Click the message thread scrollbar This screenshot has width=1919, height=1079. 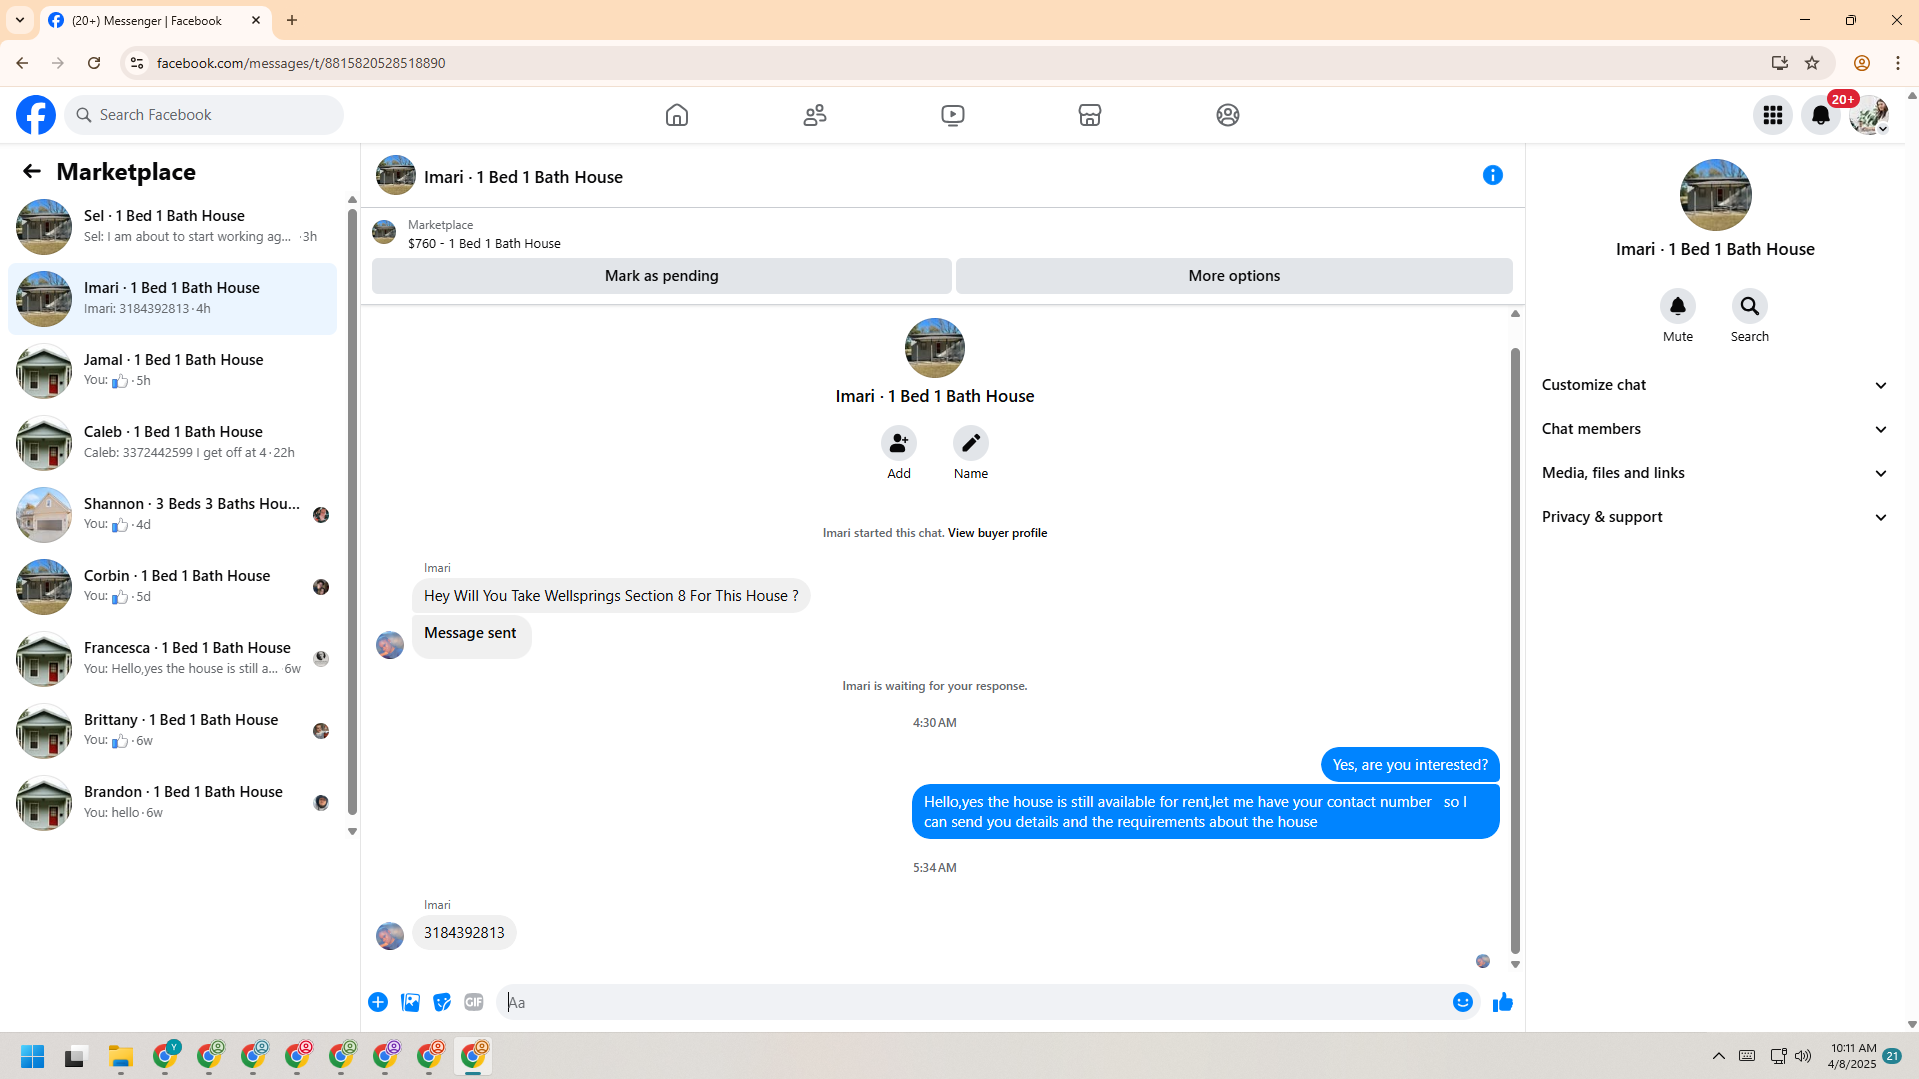[x=1515, y=651]
